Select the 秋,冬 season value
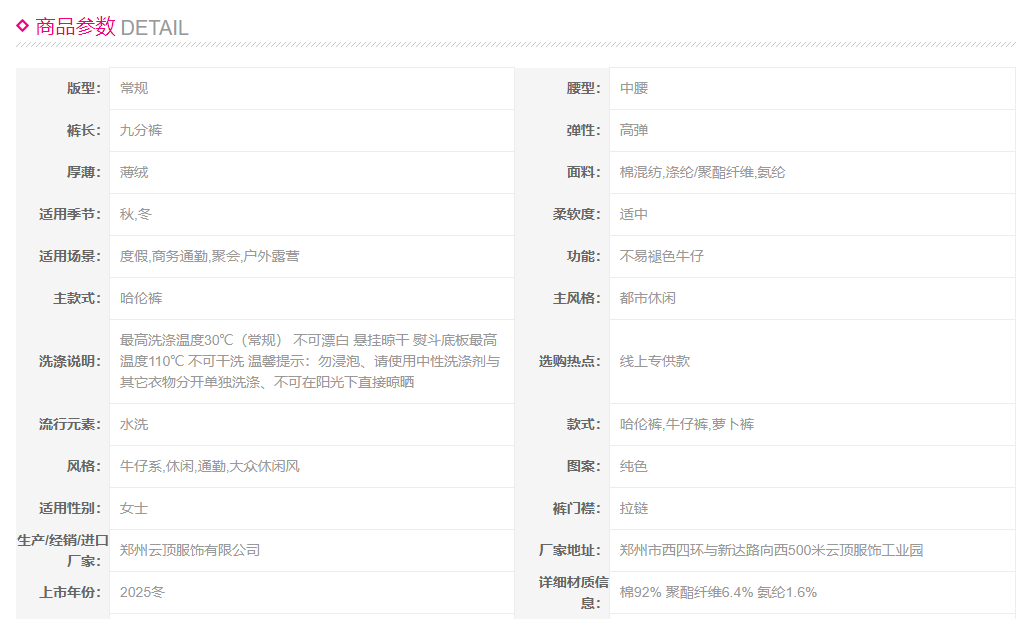This screenshot has height=619, width=1024. (x=136, y=214)
